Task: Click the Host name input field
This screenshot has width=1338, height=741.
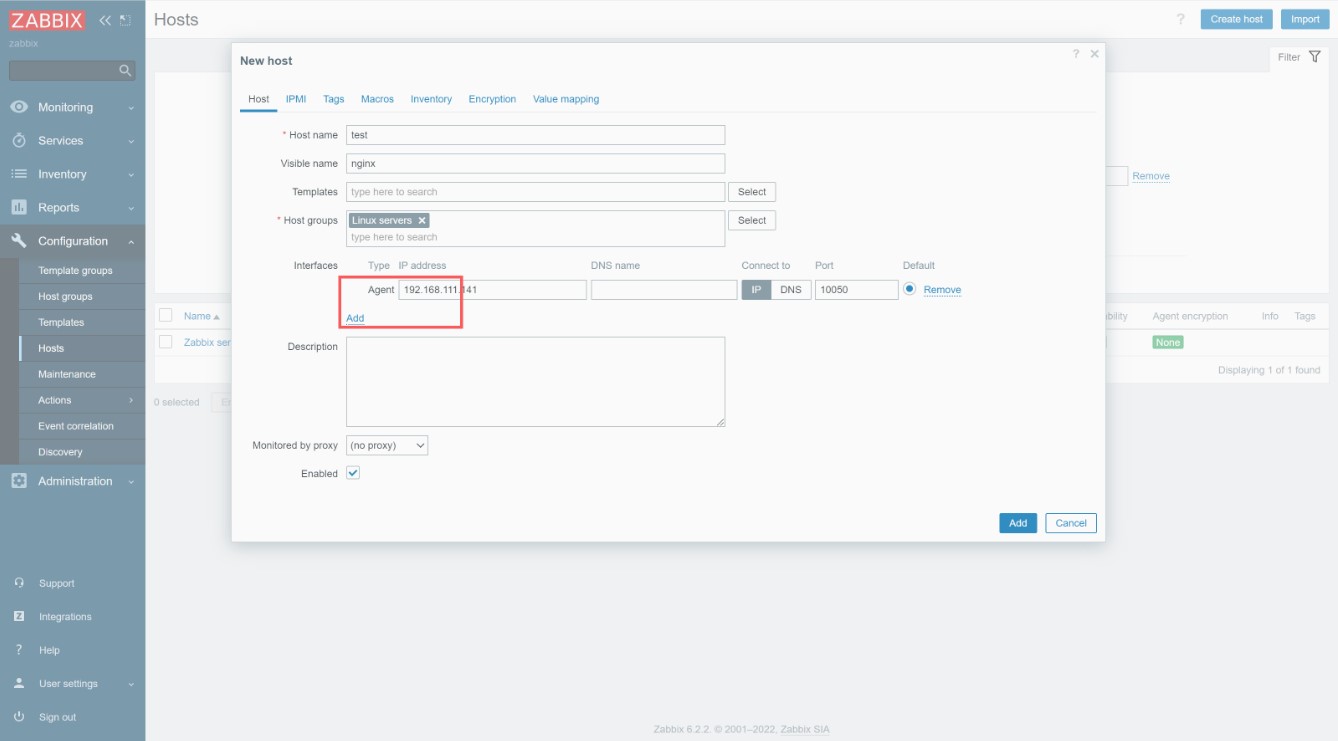Action: click(535, 135)
